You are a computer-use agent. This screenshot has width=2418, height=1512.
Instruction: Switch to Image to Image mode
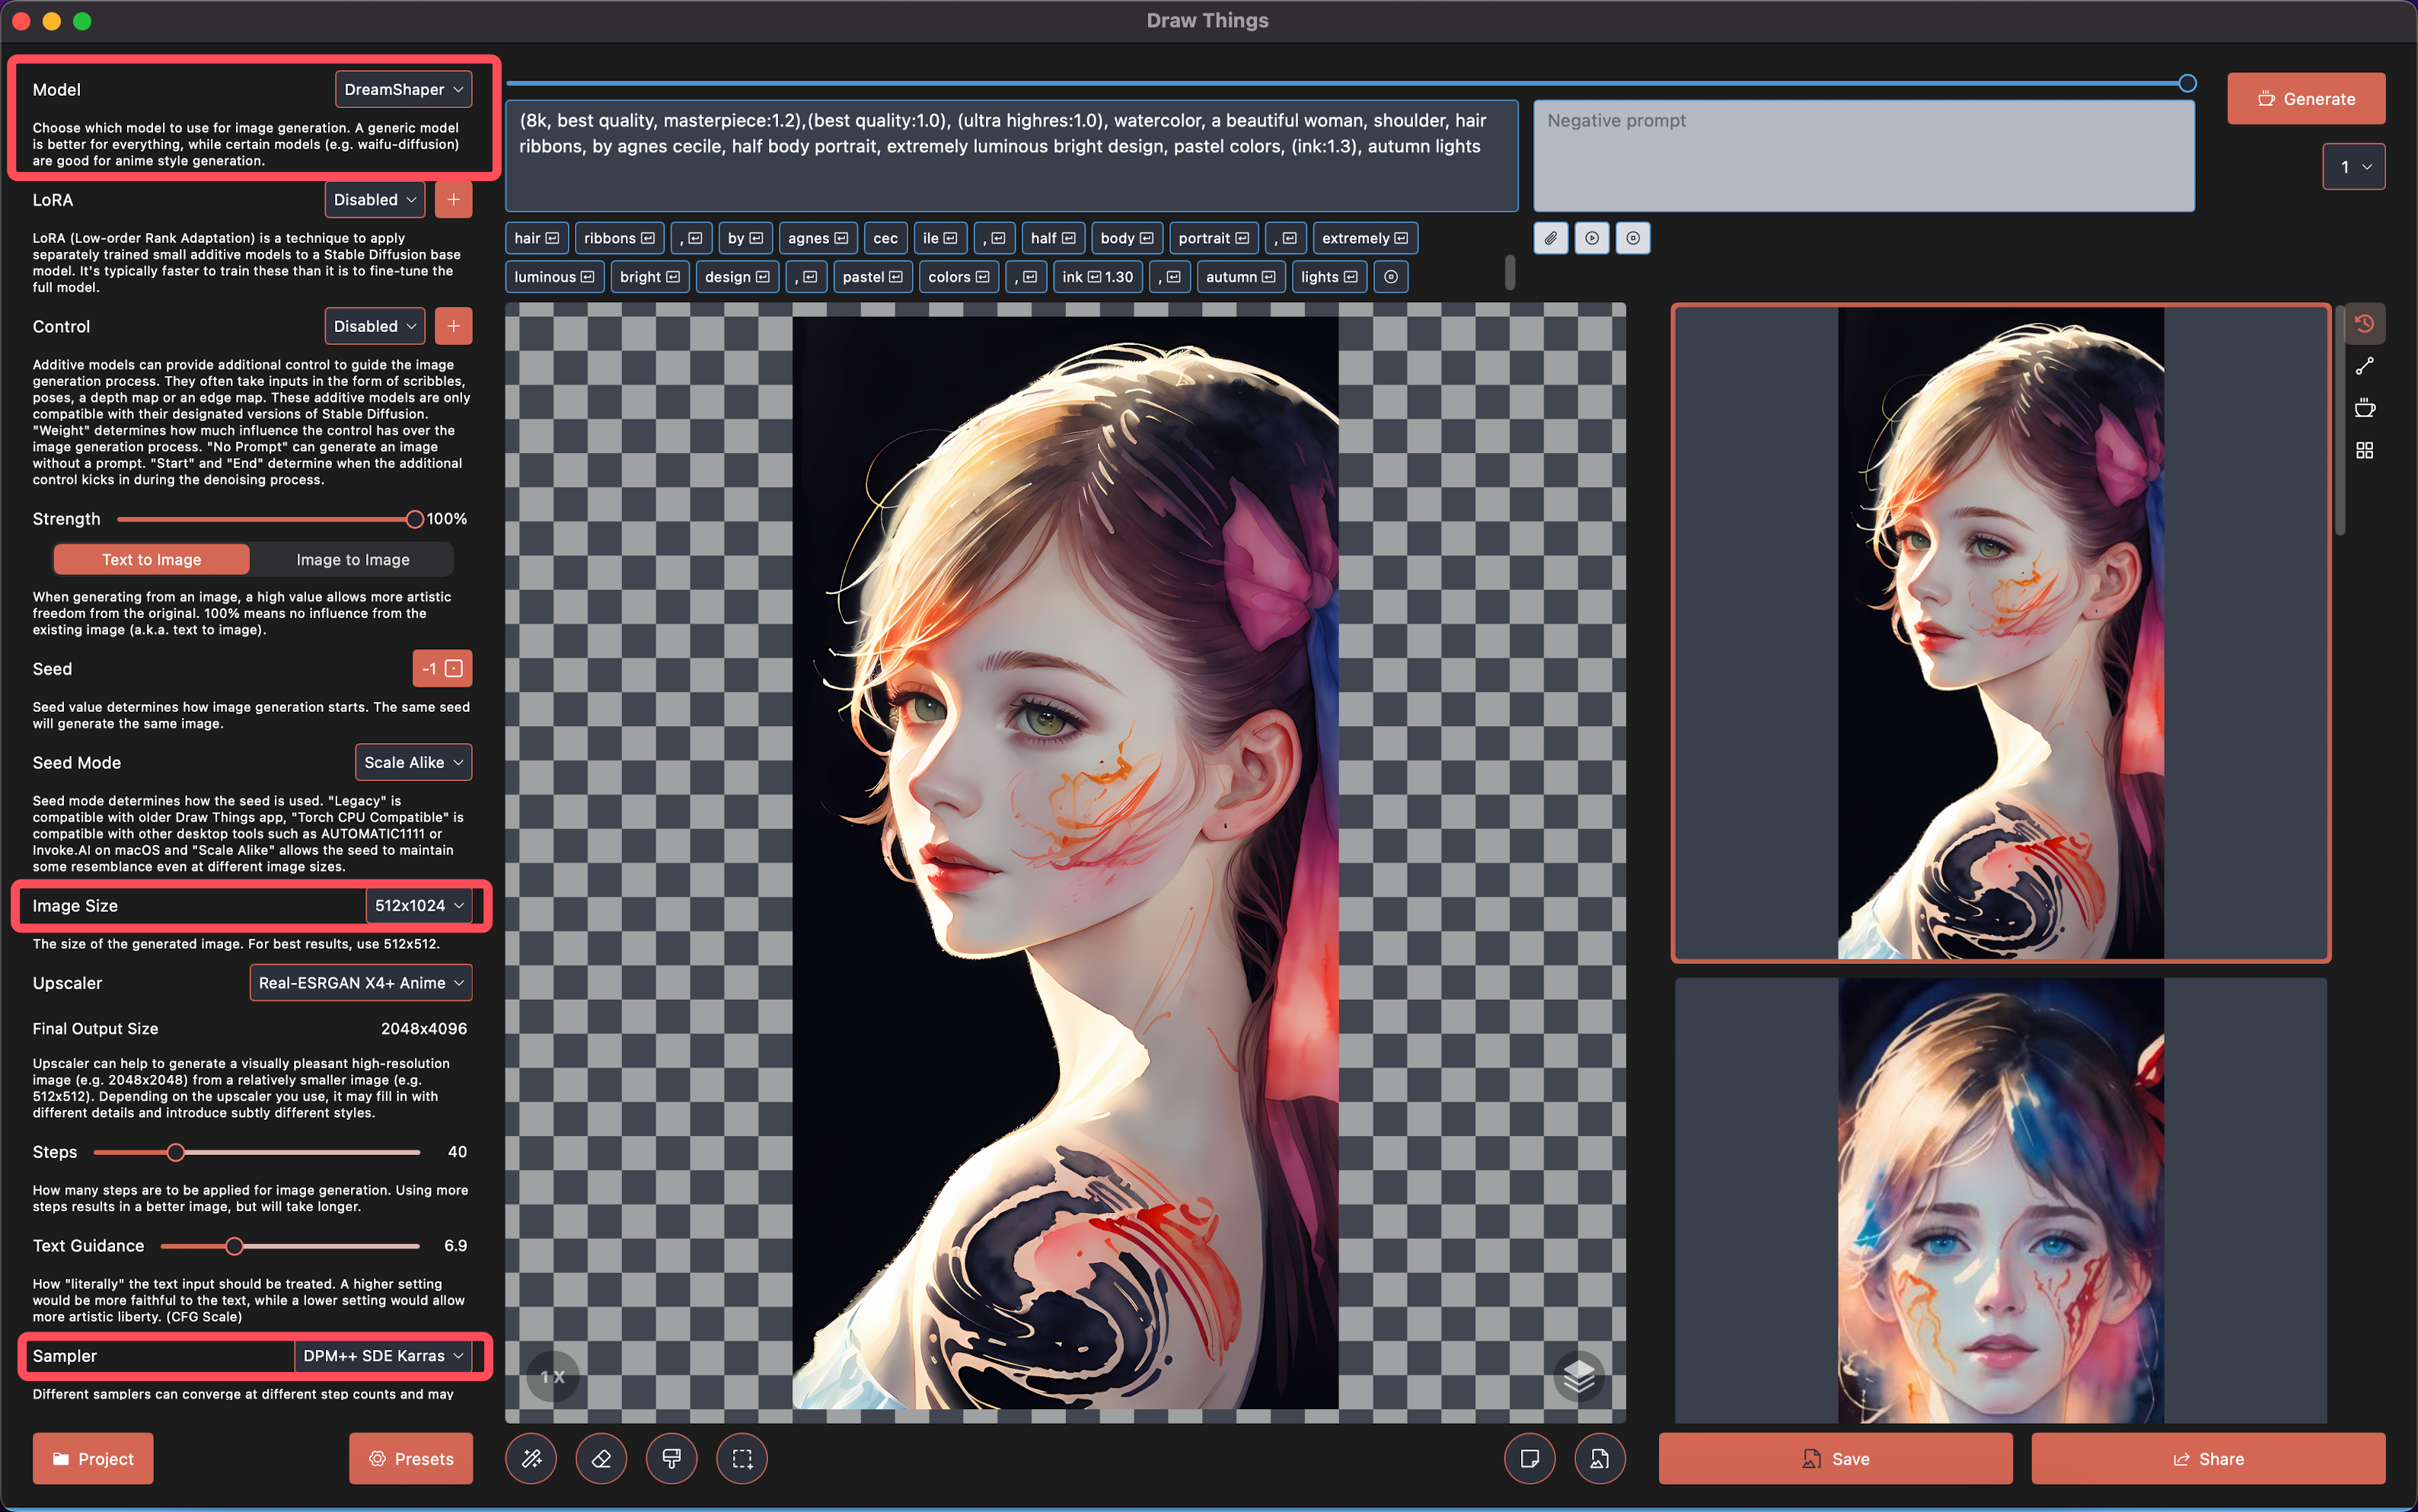(x=352, y=560)
